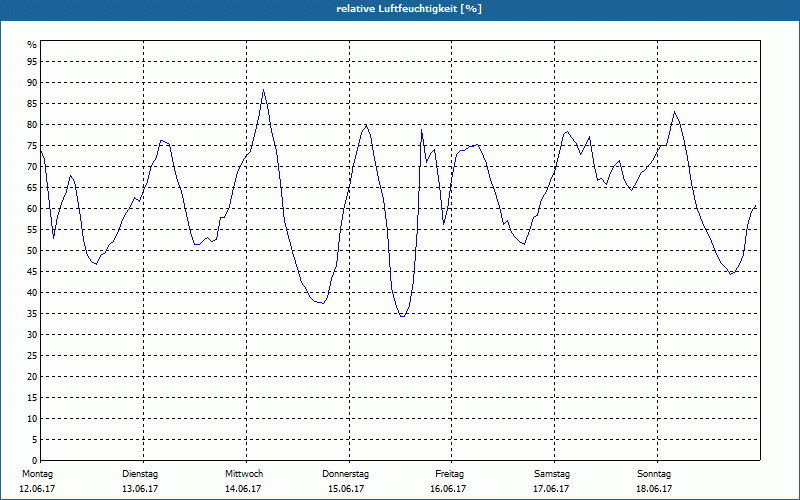Click the Wednesday humidity peak near 88%
The image size is (800, 500).
coord(263,90)
